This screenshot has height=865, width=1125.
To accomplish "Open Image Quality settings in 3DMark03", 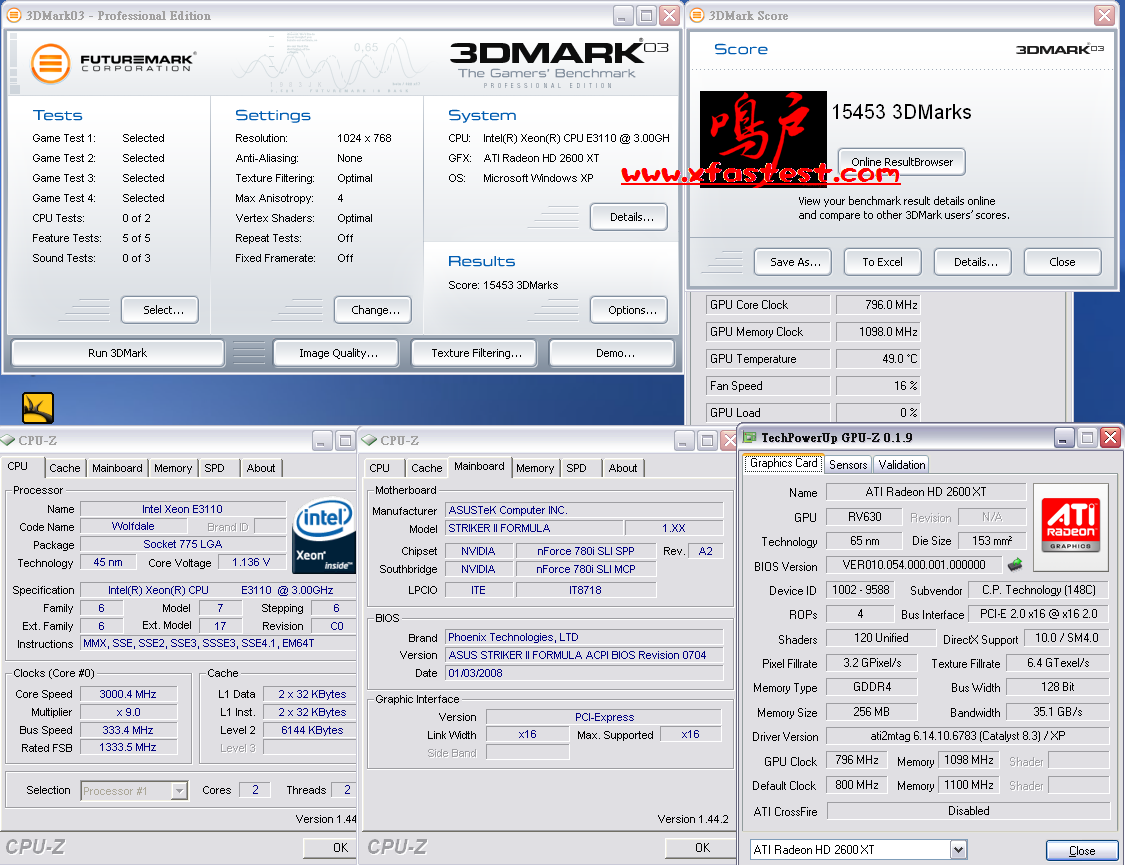I will (x=338, y=353).
